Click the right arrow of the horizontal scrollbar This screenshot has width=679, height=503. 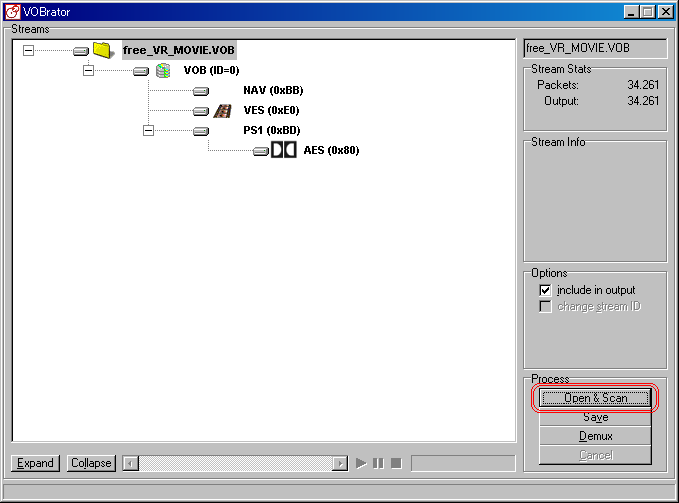click(340, 464)
